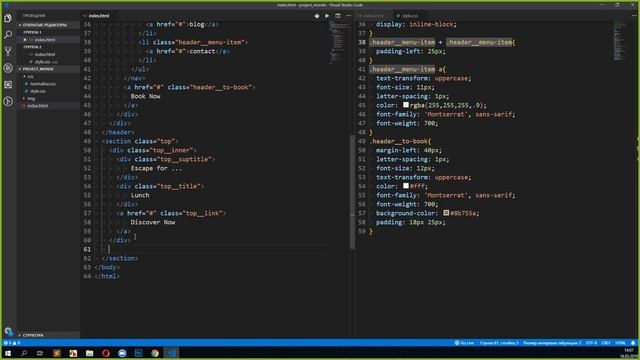Click the UTF-8 encoding in status bar
Image resolution: width=640 pixels, height=360 pixels.
click(591, 343)
